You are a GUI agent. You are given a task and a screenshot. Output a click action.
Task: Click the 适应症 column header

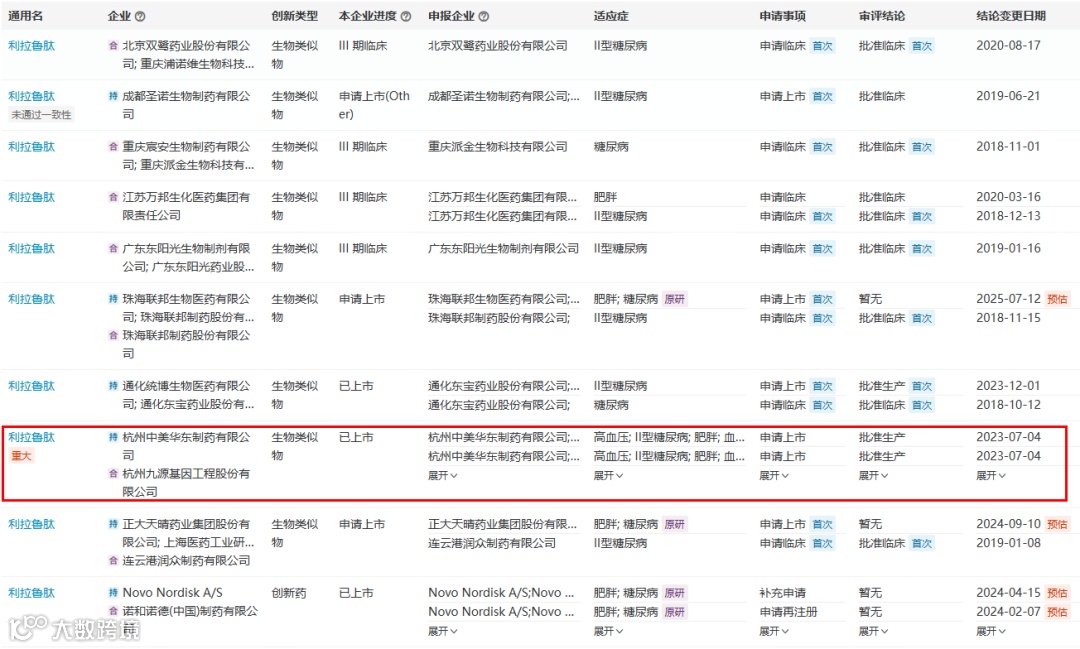(611, 16)
